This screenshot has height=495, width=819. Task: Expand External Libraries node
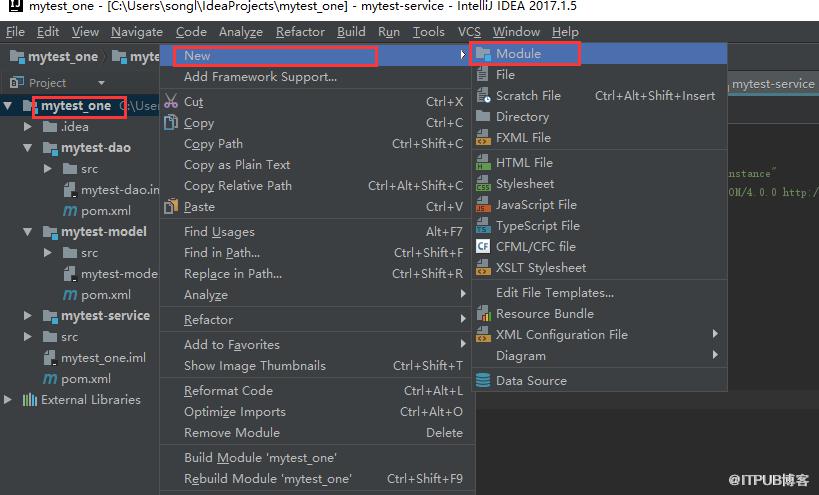coord(7,400)
